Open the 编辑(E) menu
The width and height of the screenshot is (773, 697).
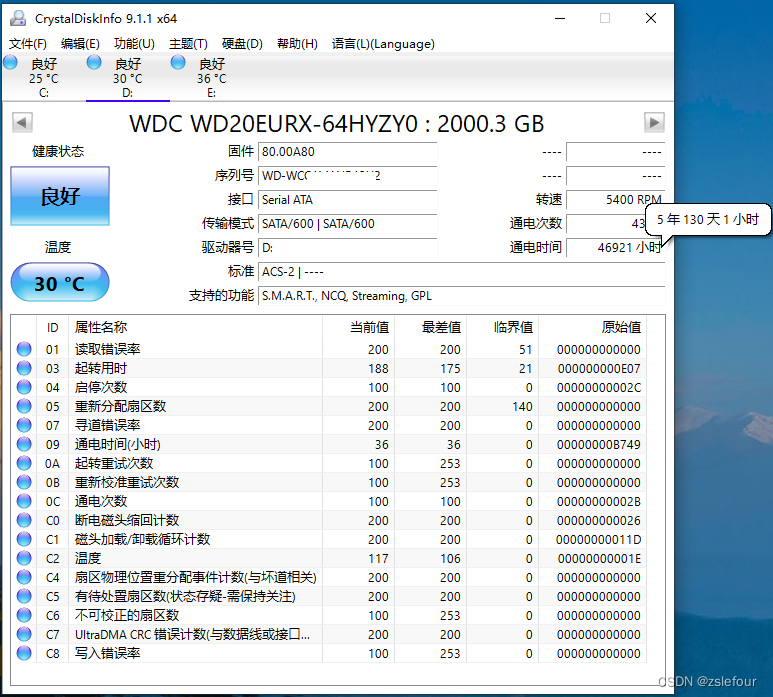pos(80,44)
